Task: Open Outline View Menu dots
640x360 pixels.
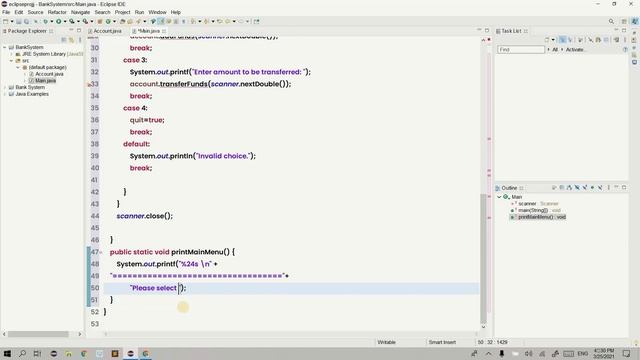Action: (x=609, y=188)
